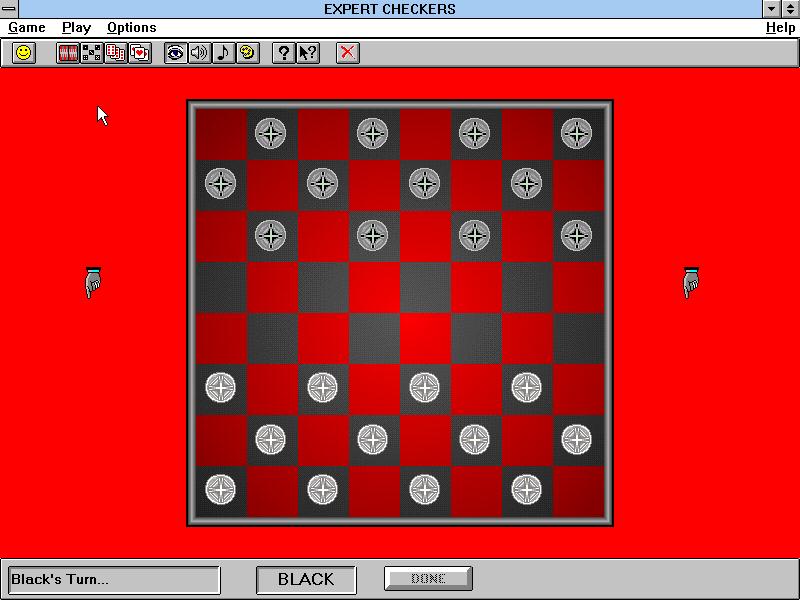Click the restore up-down arrow title button
The height and width of the screenshot is (600, 800).
coord(790,9)
